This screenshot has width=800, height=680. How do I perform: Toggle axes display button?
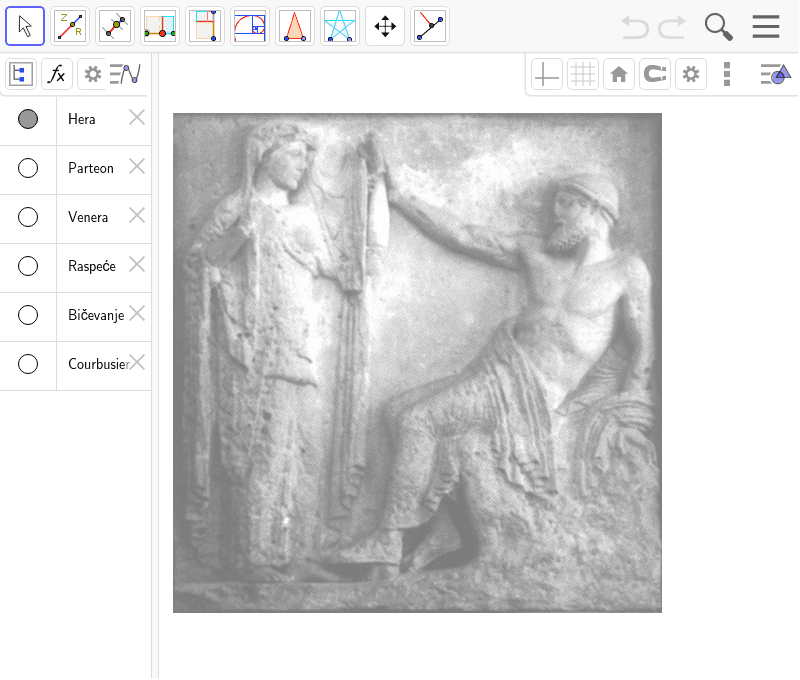(546, 74)
